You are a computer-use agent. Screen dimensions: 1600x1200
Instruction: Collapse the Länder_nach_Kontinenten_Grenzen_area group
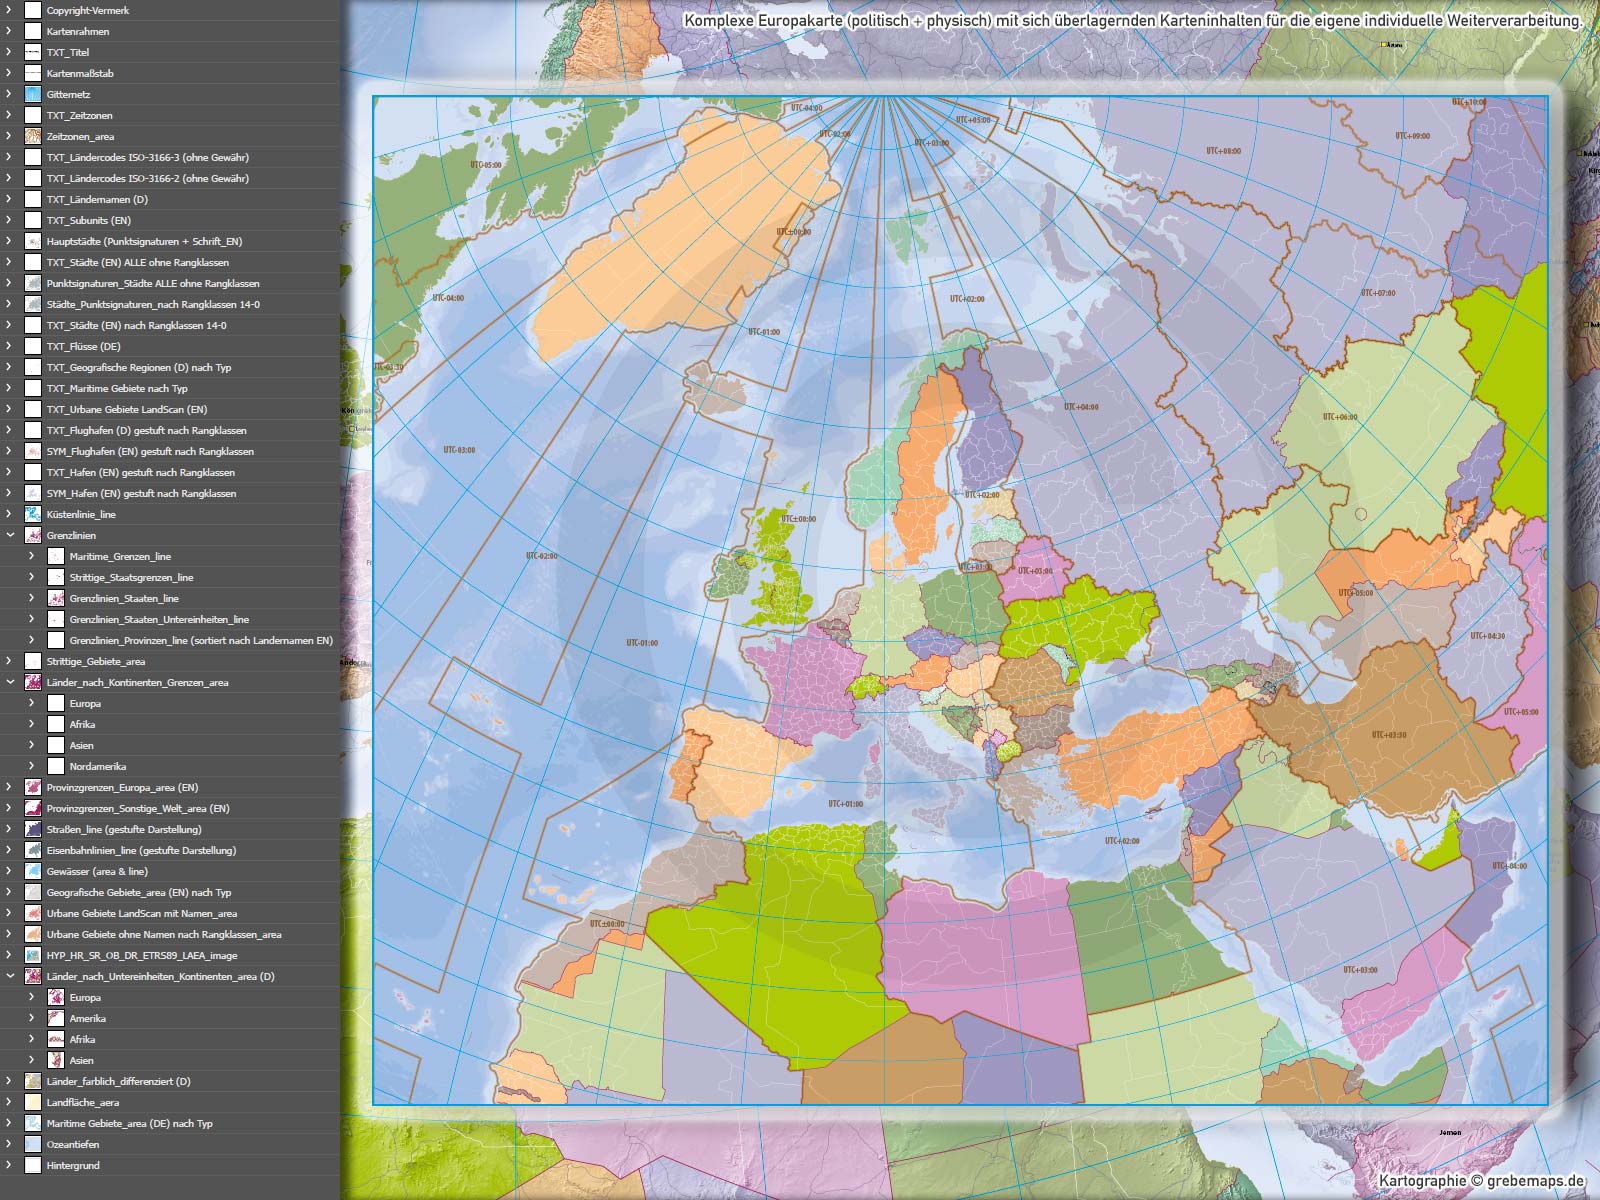(10, 682)
